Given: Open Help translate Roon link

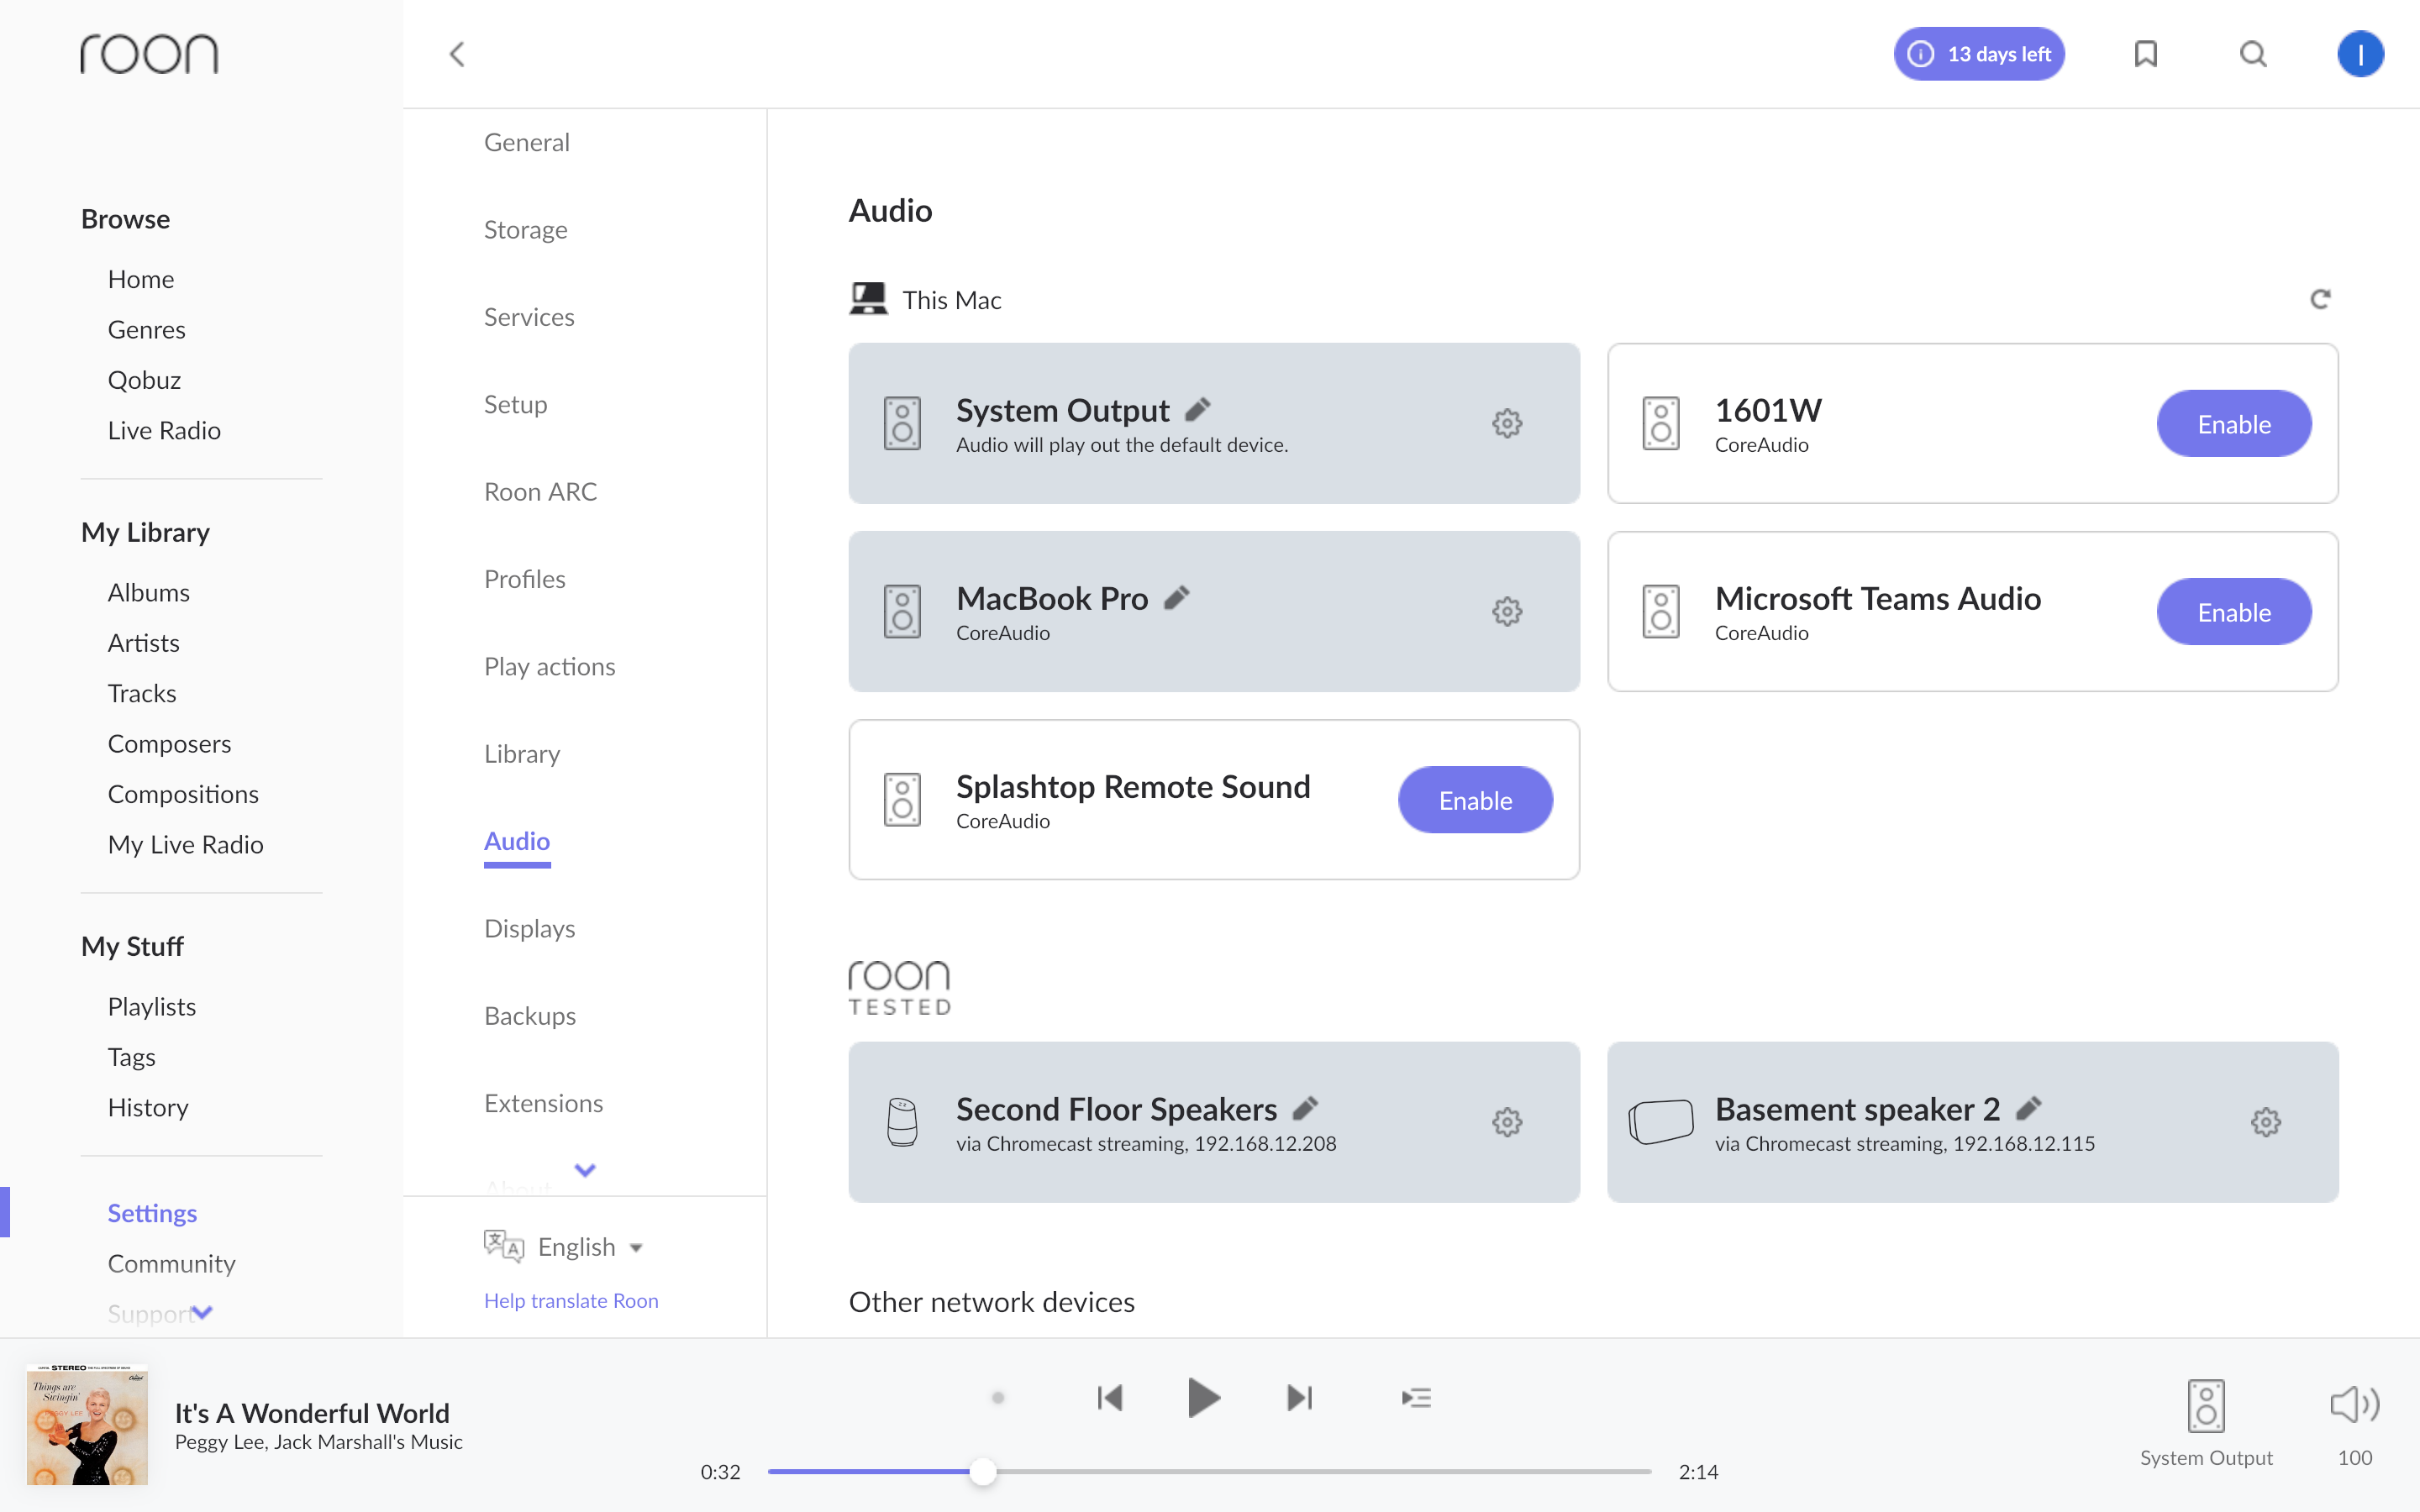Looking at the screenshot, I should [x=571, y=1300].
